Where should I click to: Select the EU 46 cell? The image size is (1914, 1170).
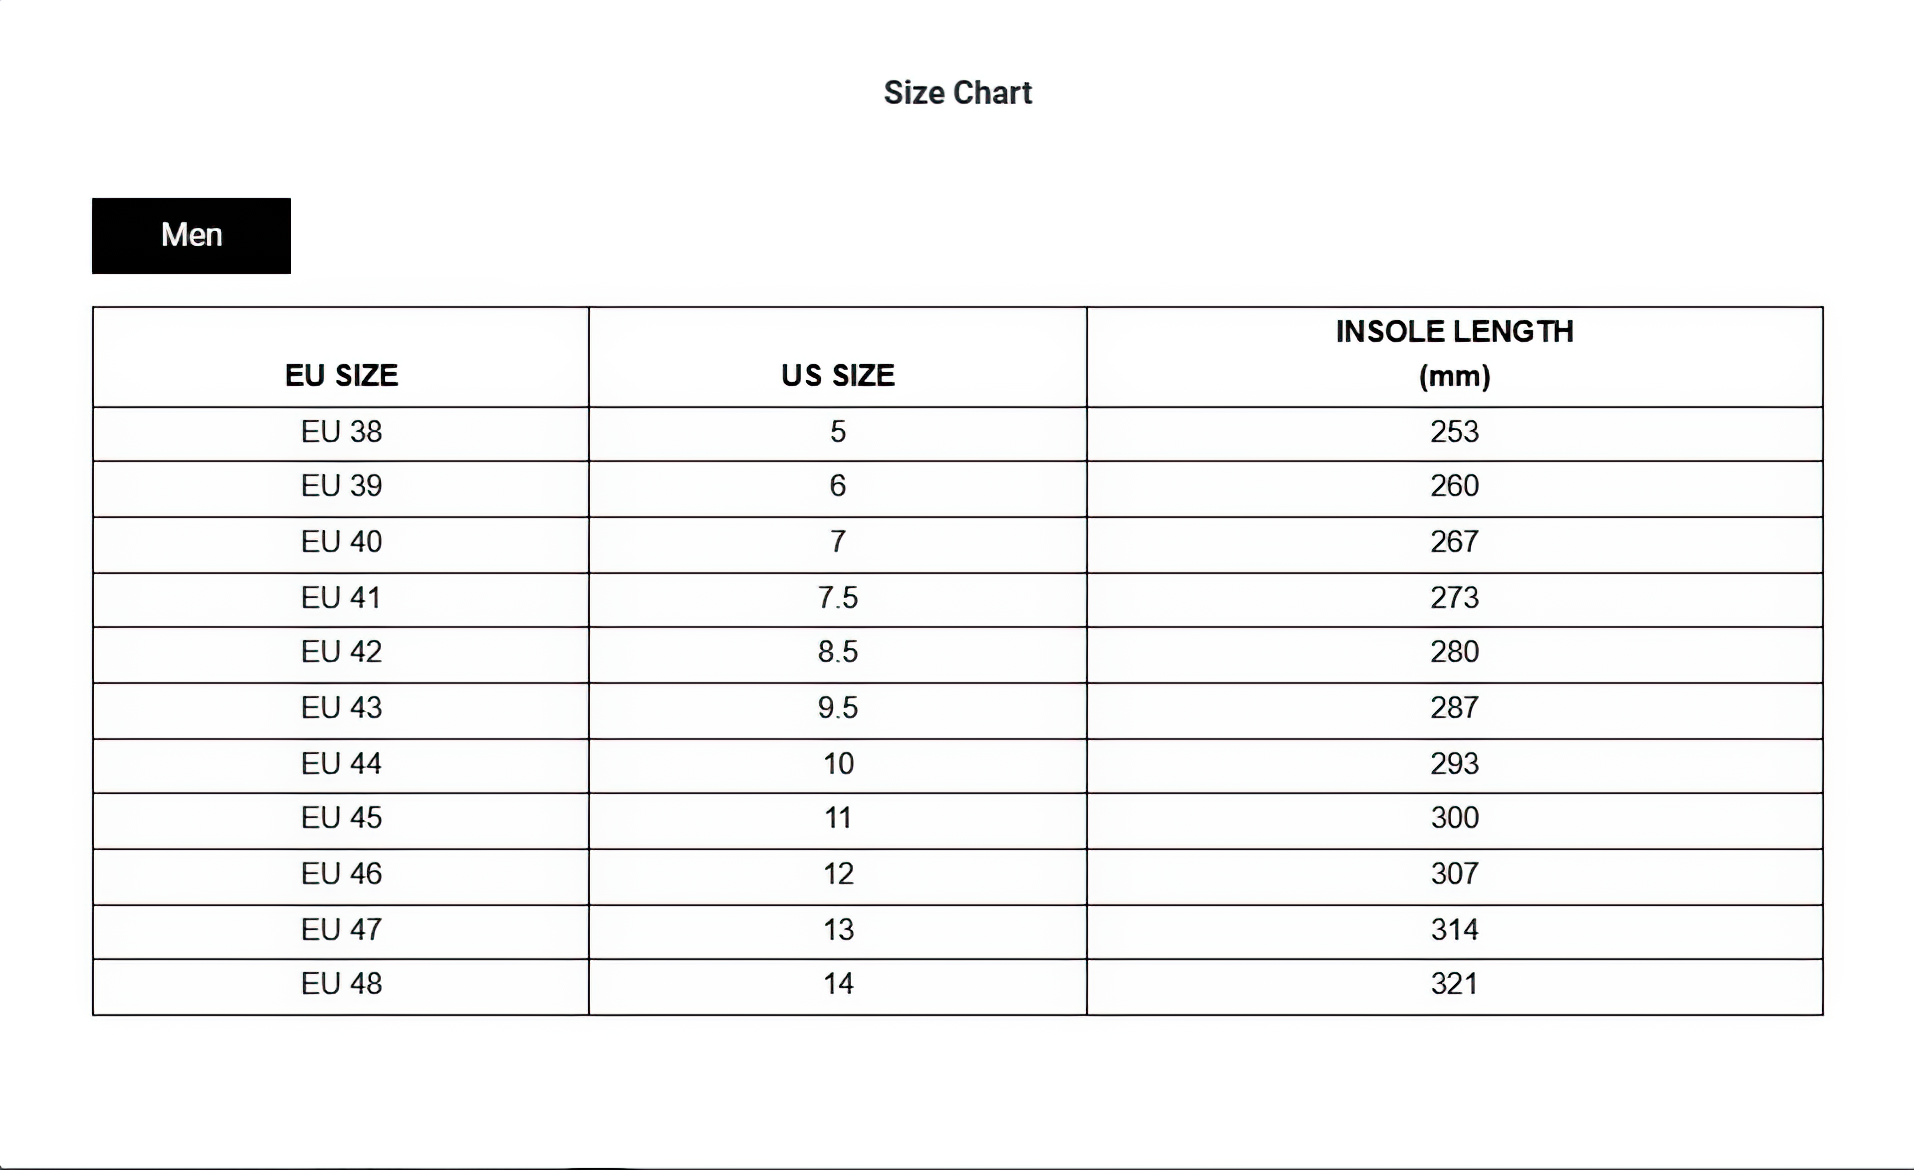click(341, 874)
